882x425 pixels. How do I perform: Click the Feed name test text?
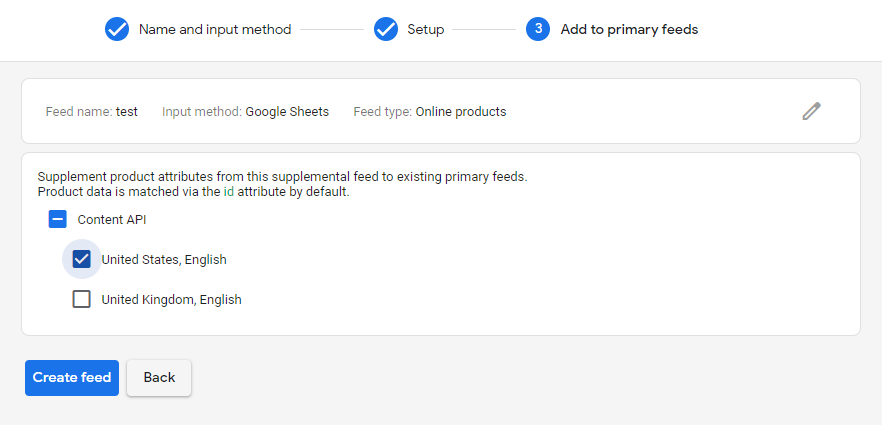click(92, 112)
